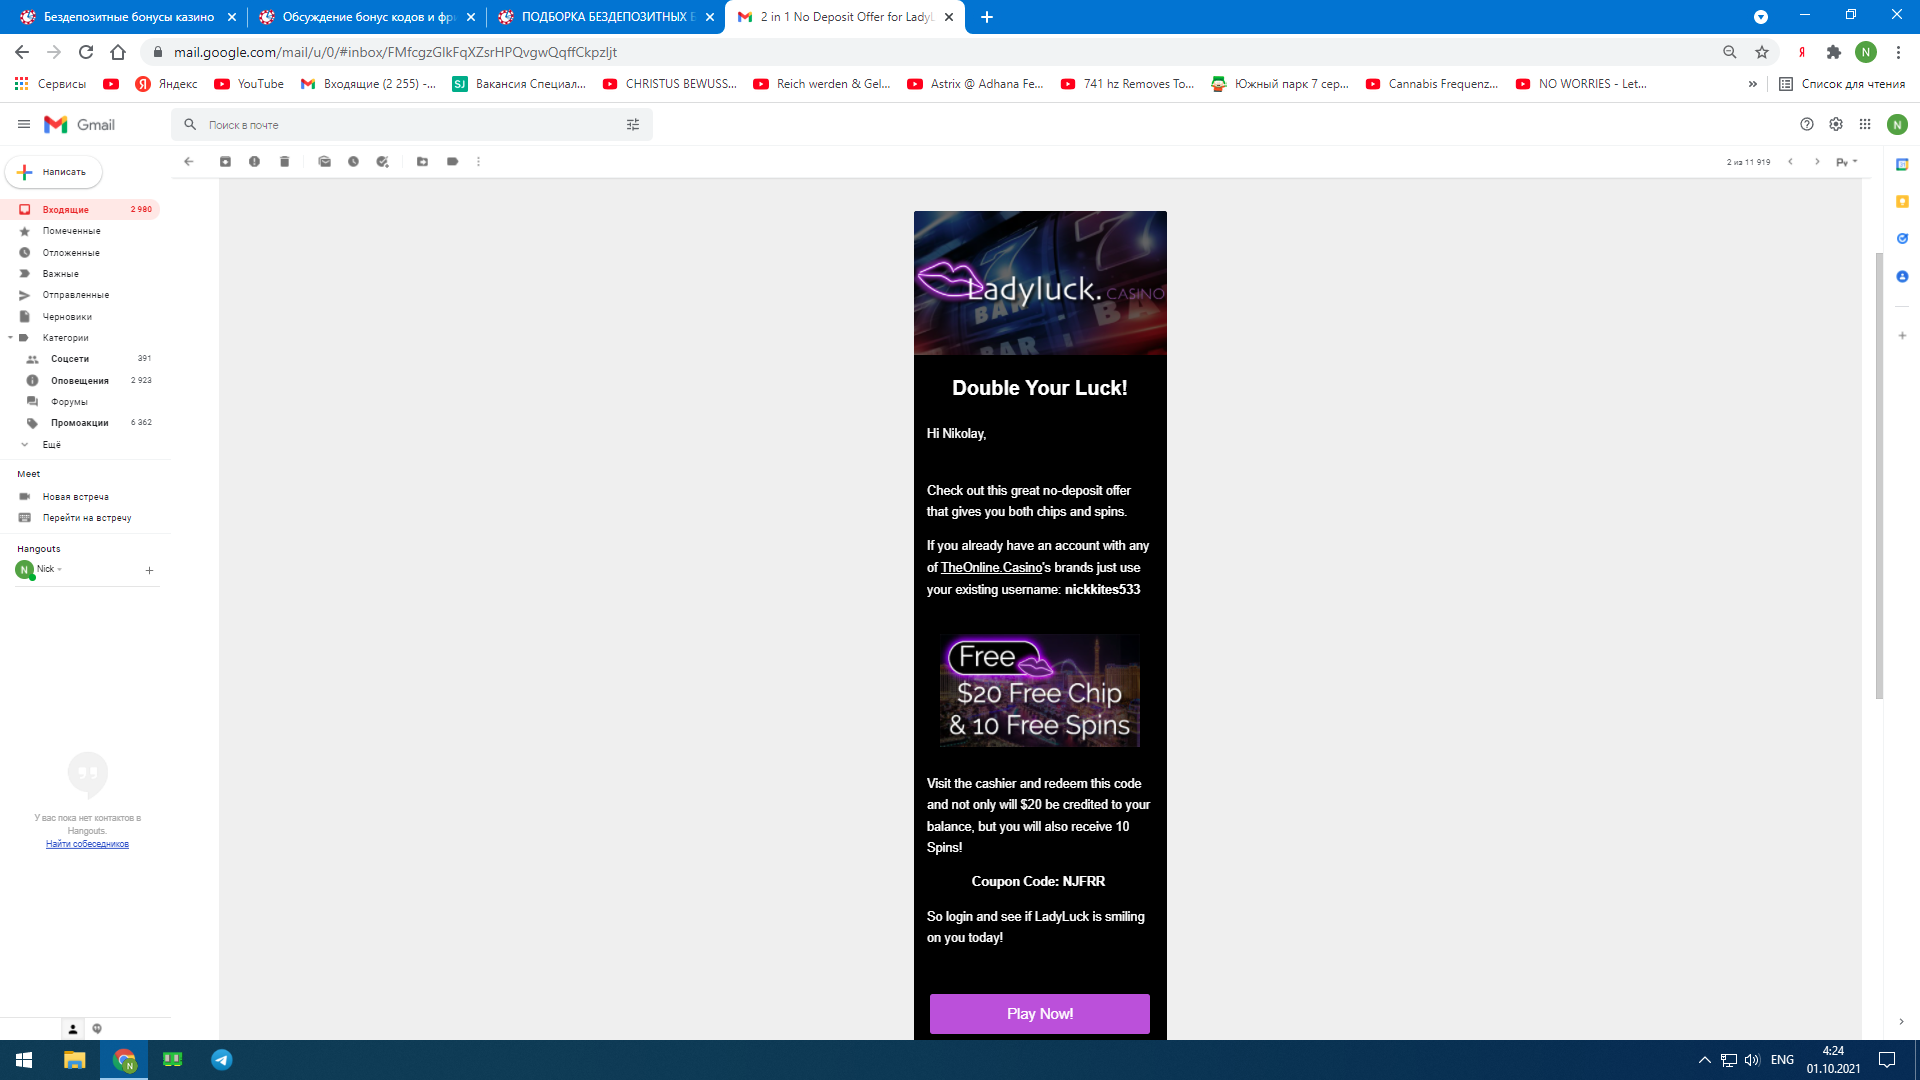1920x1080 pixels.
Task: Open the Move to folder icon
Action: coord(423,162)
